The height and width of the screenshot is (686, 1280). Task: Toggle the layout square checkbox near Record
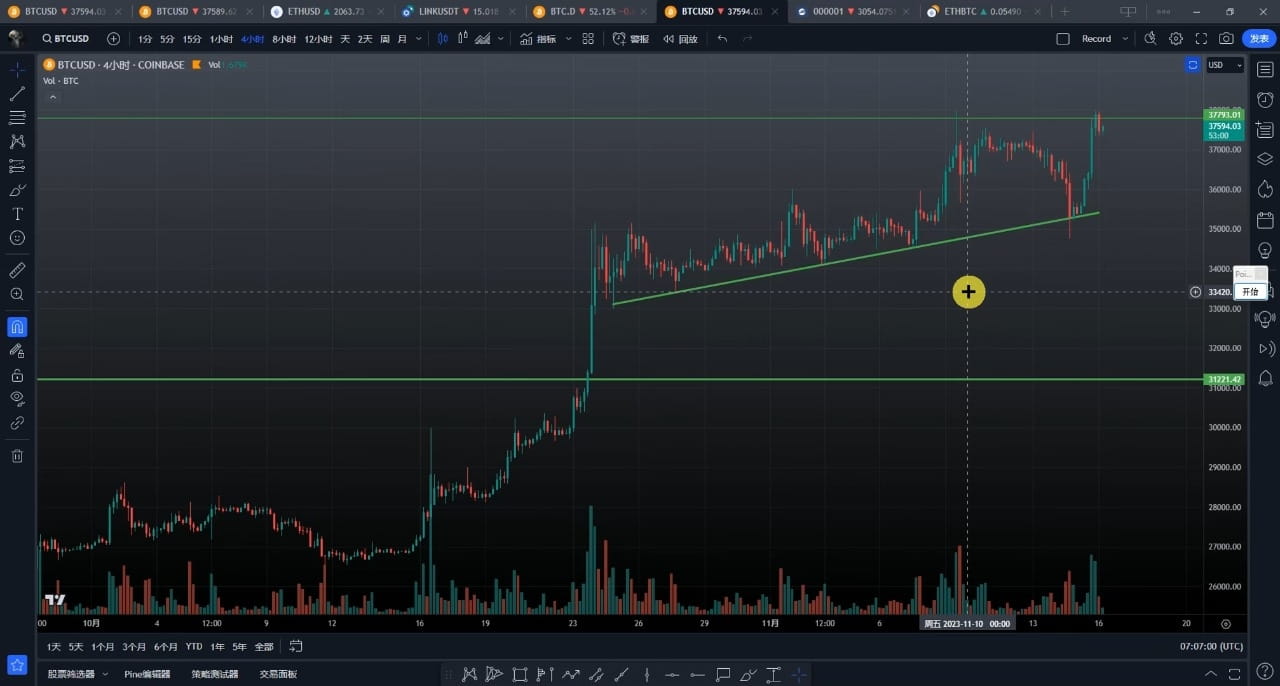tap(1063, 39)
